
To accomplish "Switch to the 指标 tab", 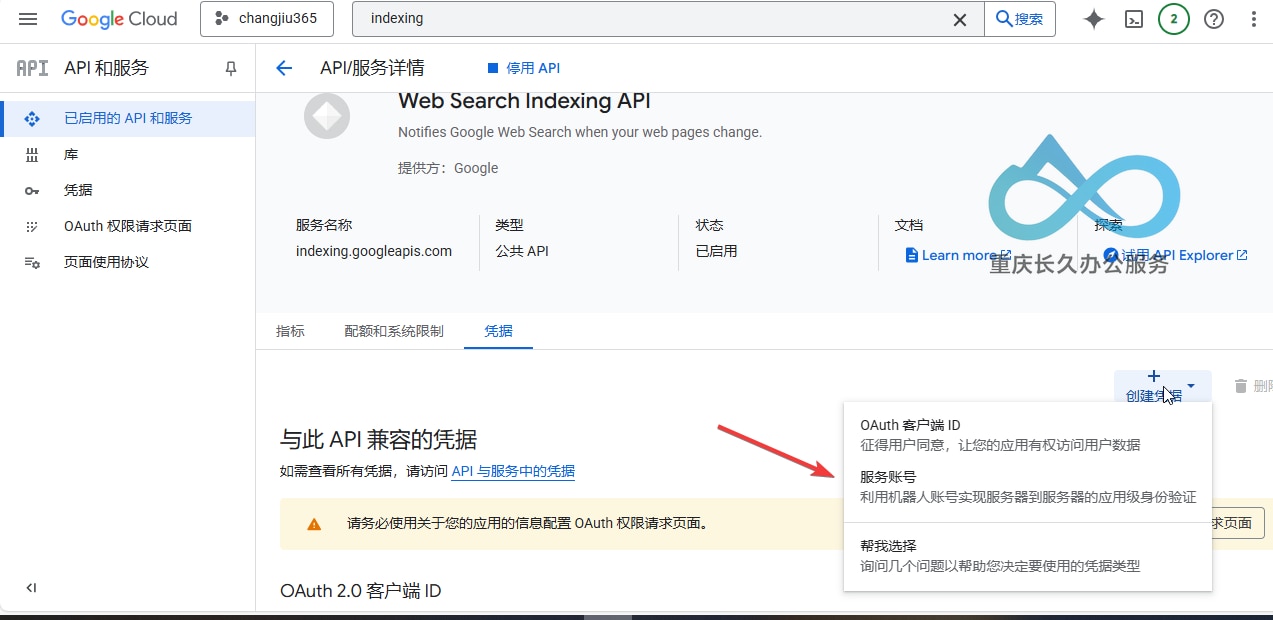I will pos(290,331).
